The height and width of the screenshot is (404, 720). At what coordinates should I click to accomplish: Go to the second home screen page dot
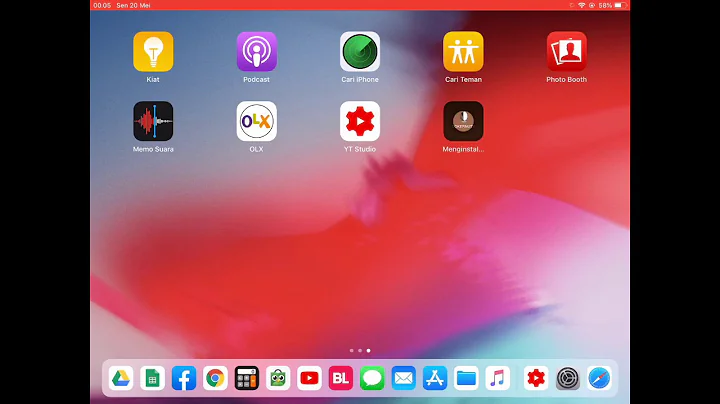pyautogui.click(x=360, y=351)
